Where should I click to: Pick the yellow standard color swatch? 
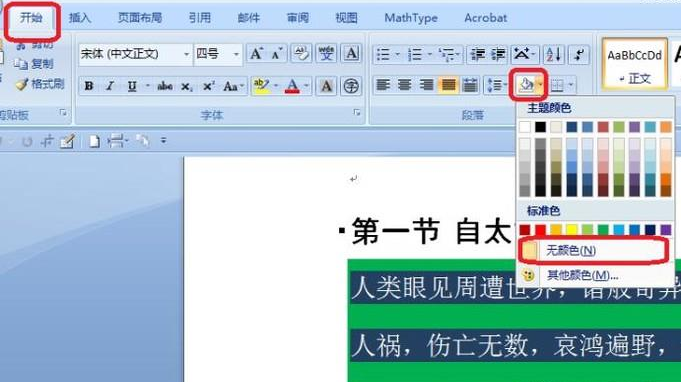coord(572,229)
